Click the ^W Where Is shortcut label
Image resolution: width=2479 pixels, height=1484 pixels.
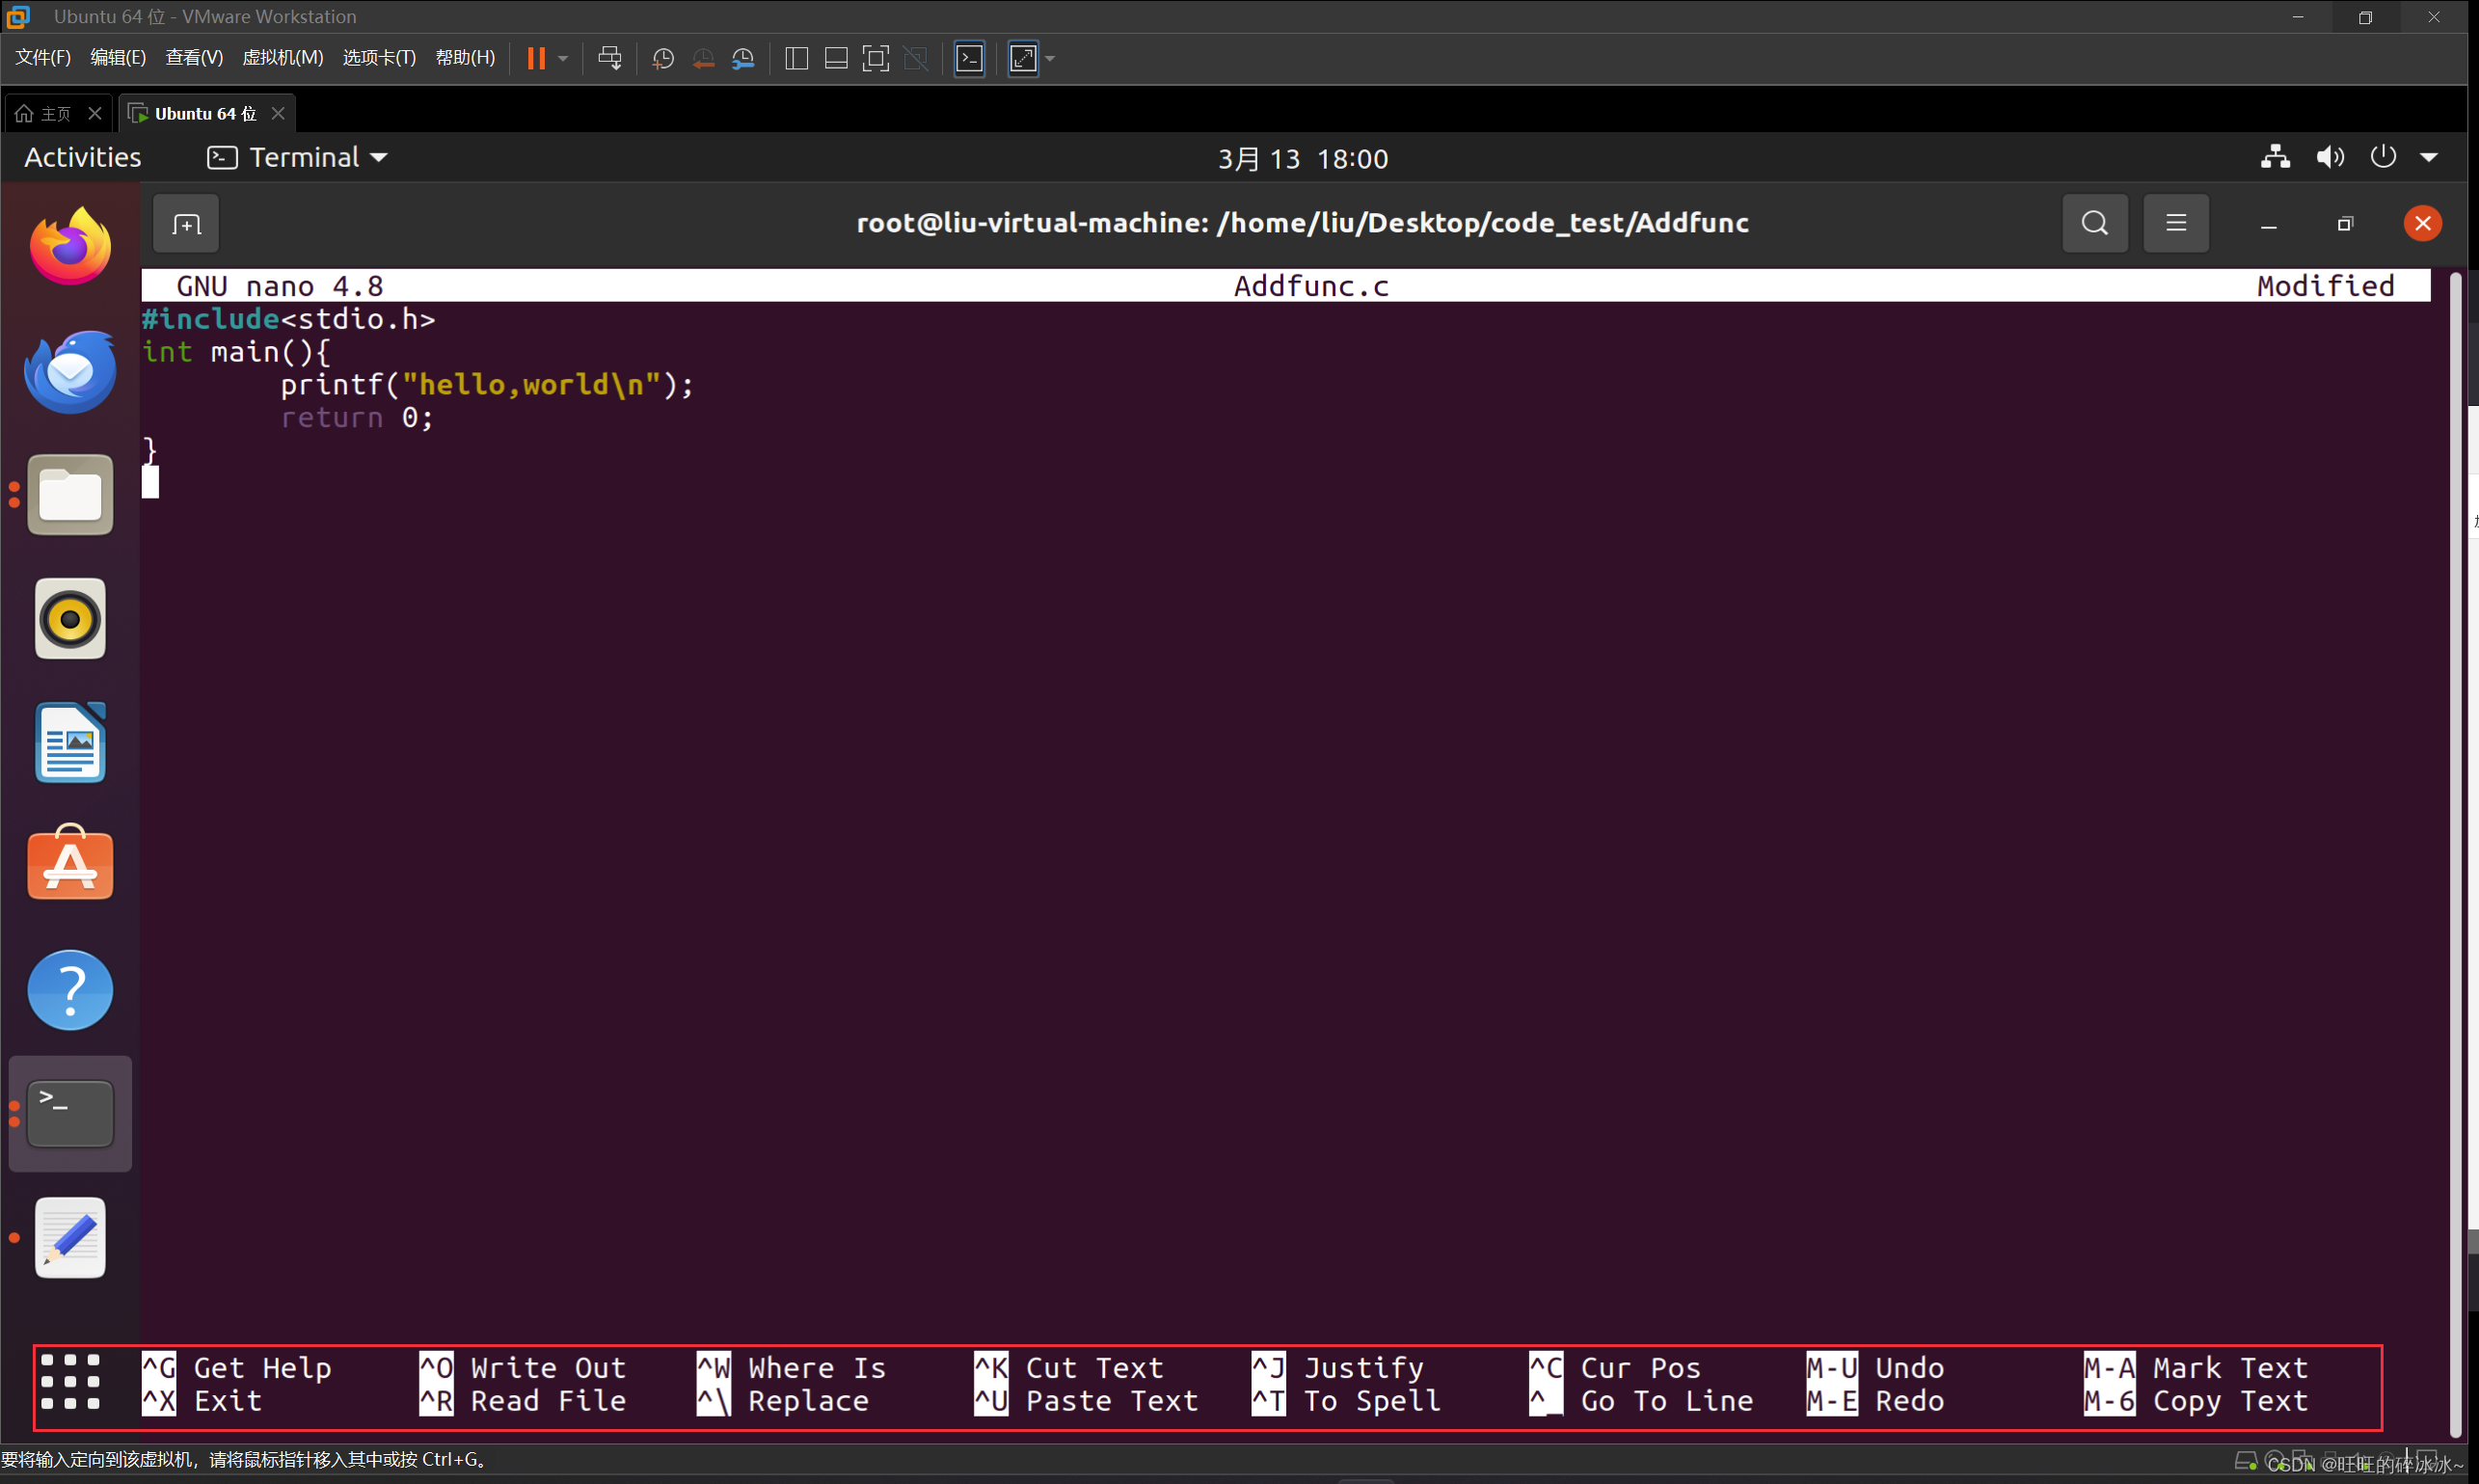(792, 1368)
